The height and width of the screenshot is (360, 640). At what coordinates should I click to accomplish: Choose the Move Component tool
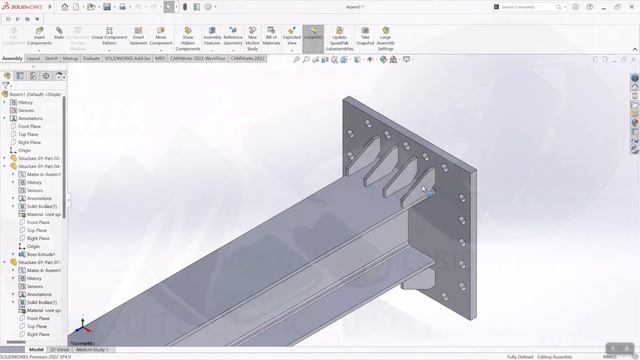161,37
